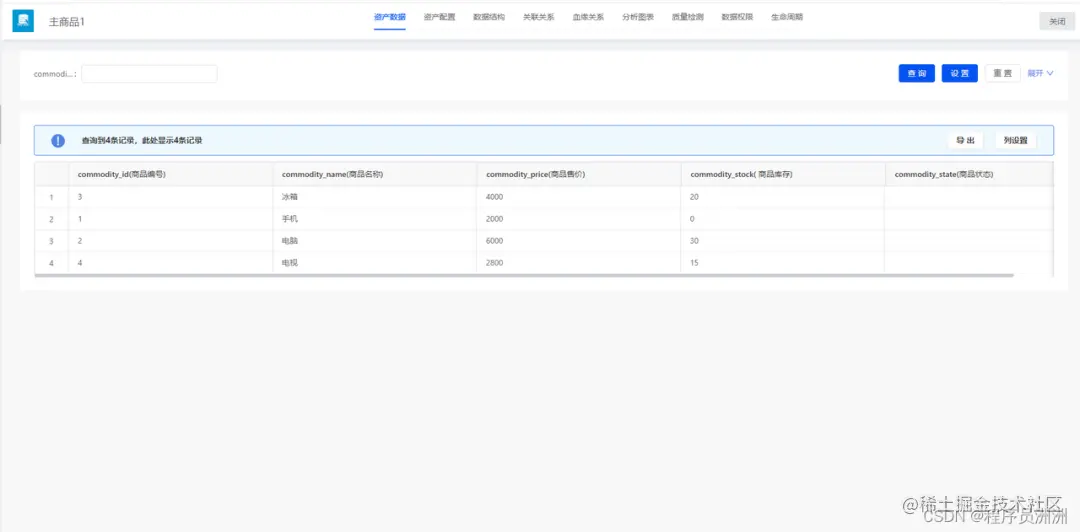Image resolution: width=1080 pixels, height=532 pixels.
Task: Click price cell 2000
Action: pos(579,219)
